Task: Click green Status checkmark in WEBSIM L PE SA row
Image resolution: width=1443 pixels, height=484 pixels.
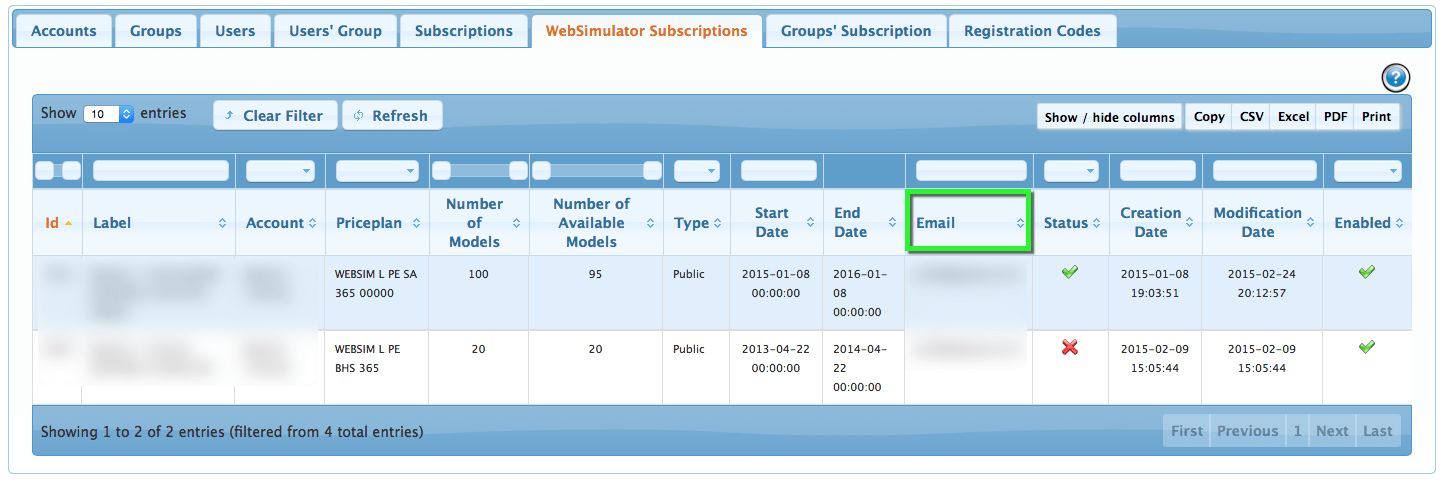Action: [x=1069, y=271]
